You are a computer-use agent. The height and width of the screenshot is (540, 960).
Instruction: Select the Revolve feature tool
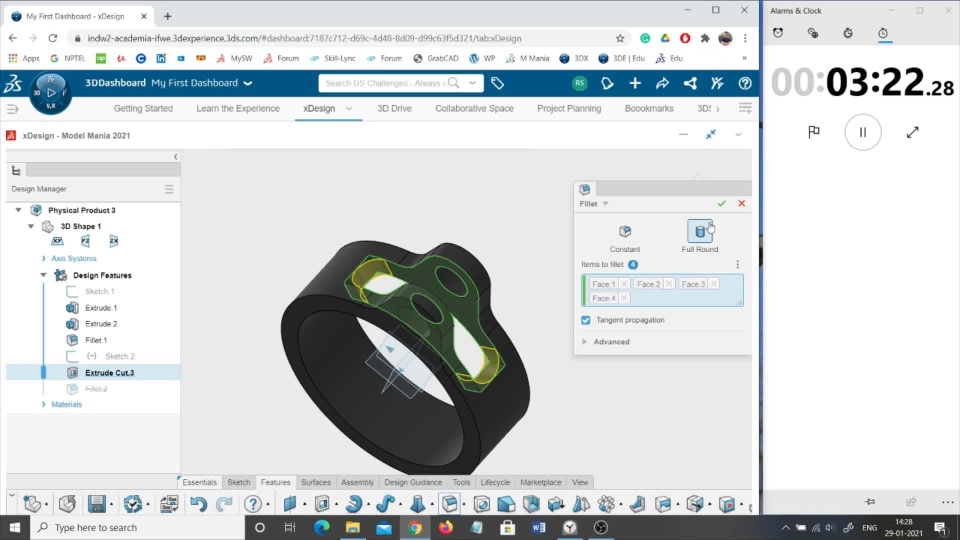pos(353,504)
